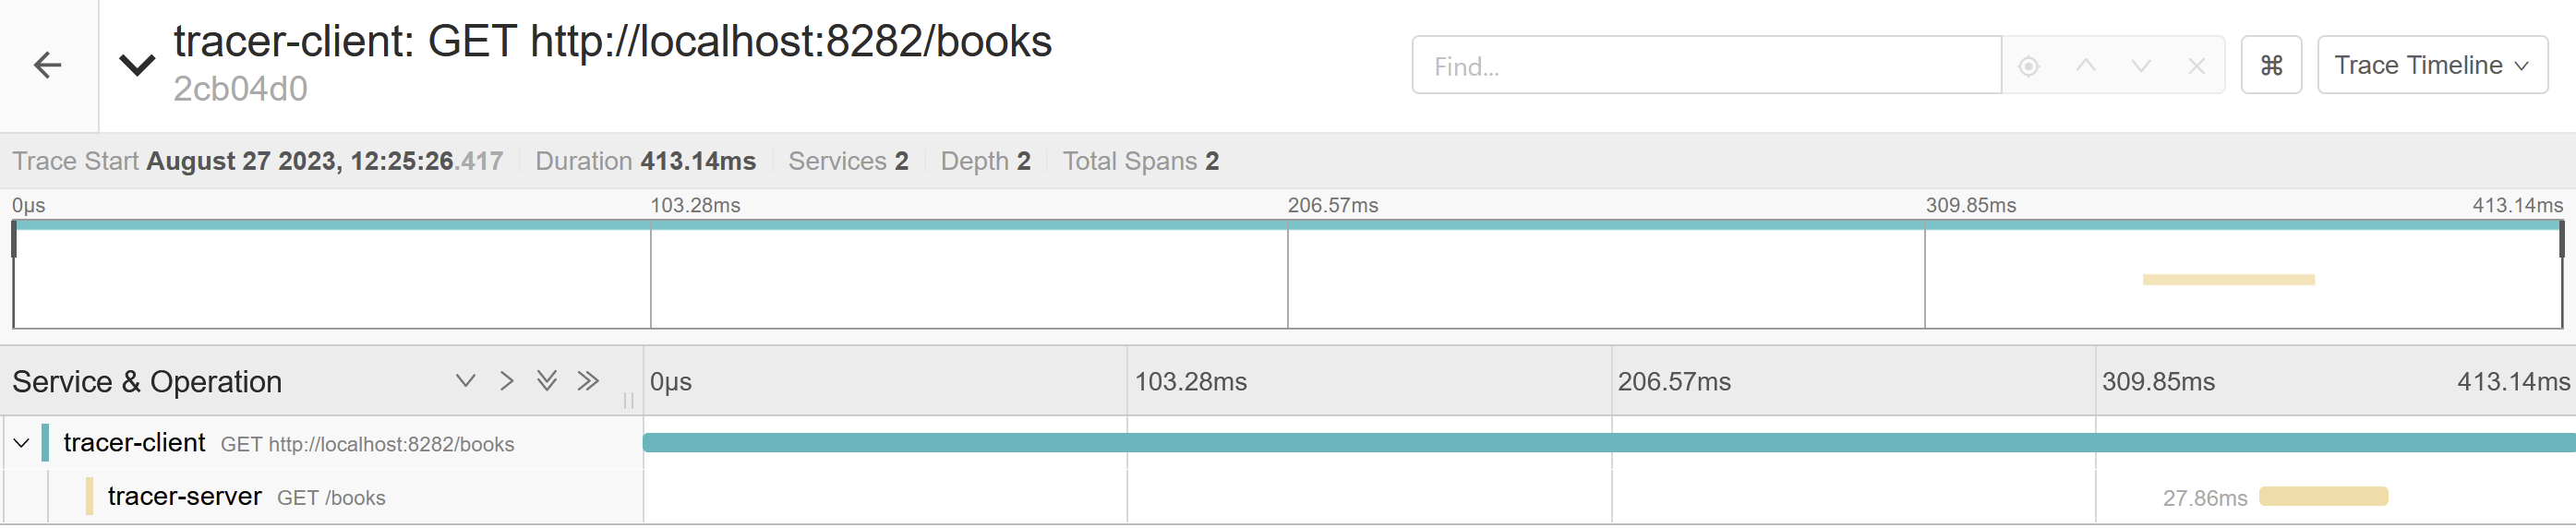
Task: Expand all spans double chevron
Action: pyautogui.click(x=546, y=381)
